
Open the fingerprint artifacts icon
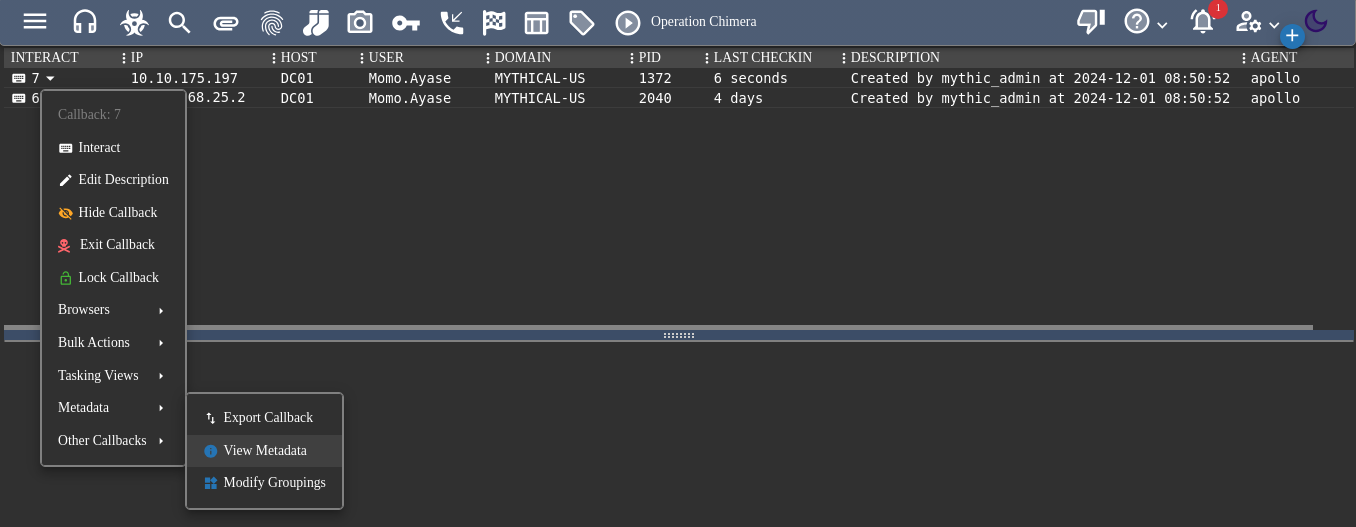click(271, 22)
